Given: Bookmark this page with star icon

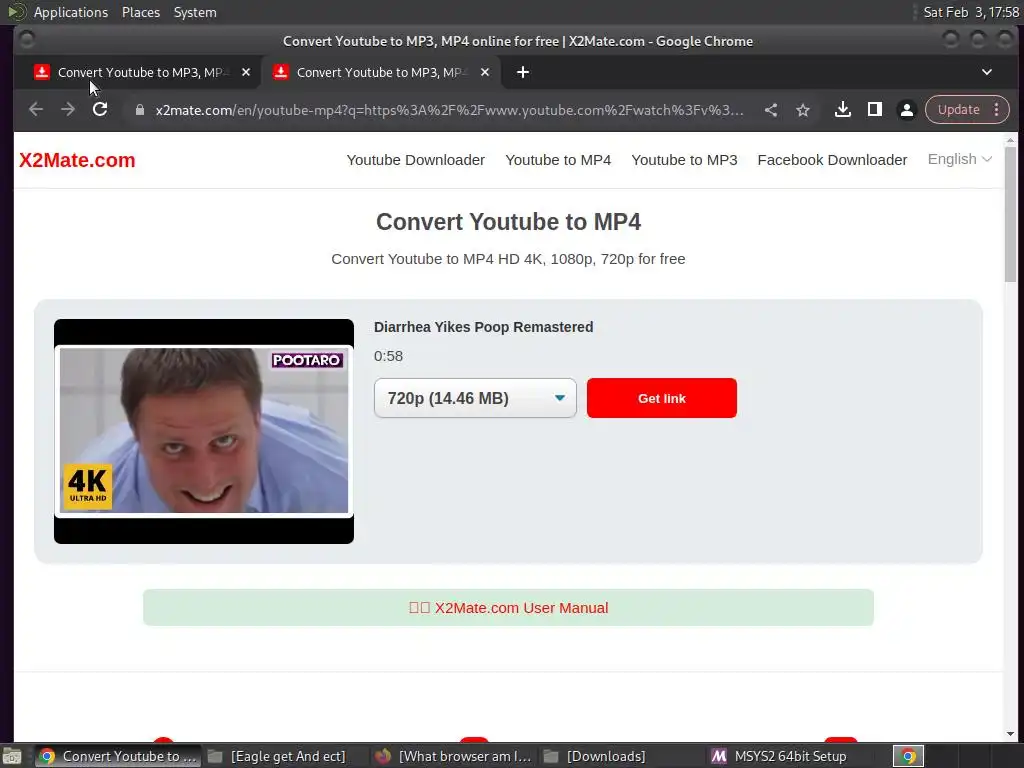Looking at the screenshot, I should pyautogui.click(x=803, y=110).
